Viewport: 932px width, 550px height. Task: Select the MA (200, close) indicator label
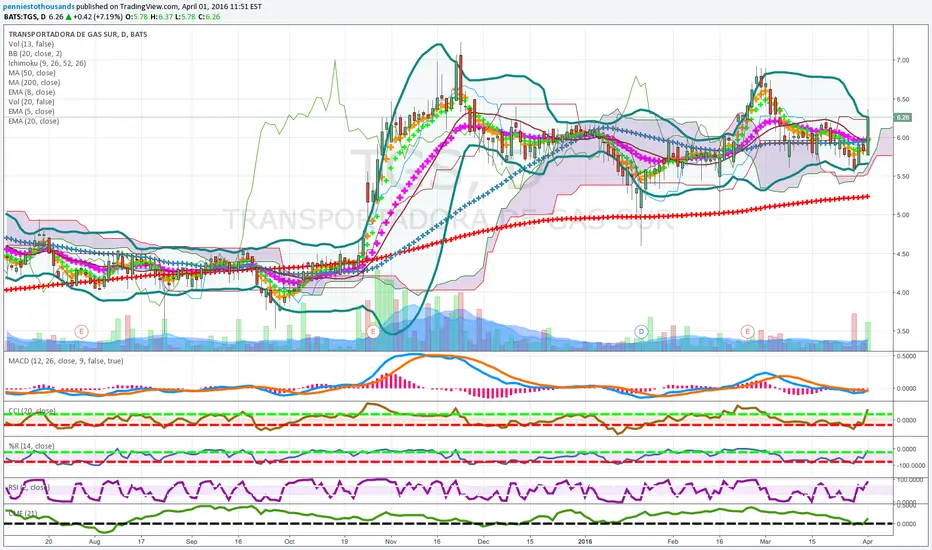[34, 82]
